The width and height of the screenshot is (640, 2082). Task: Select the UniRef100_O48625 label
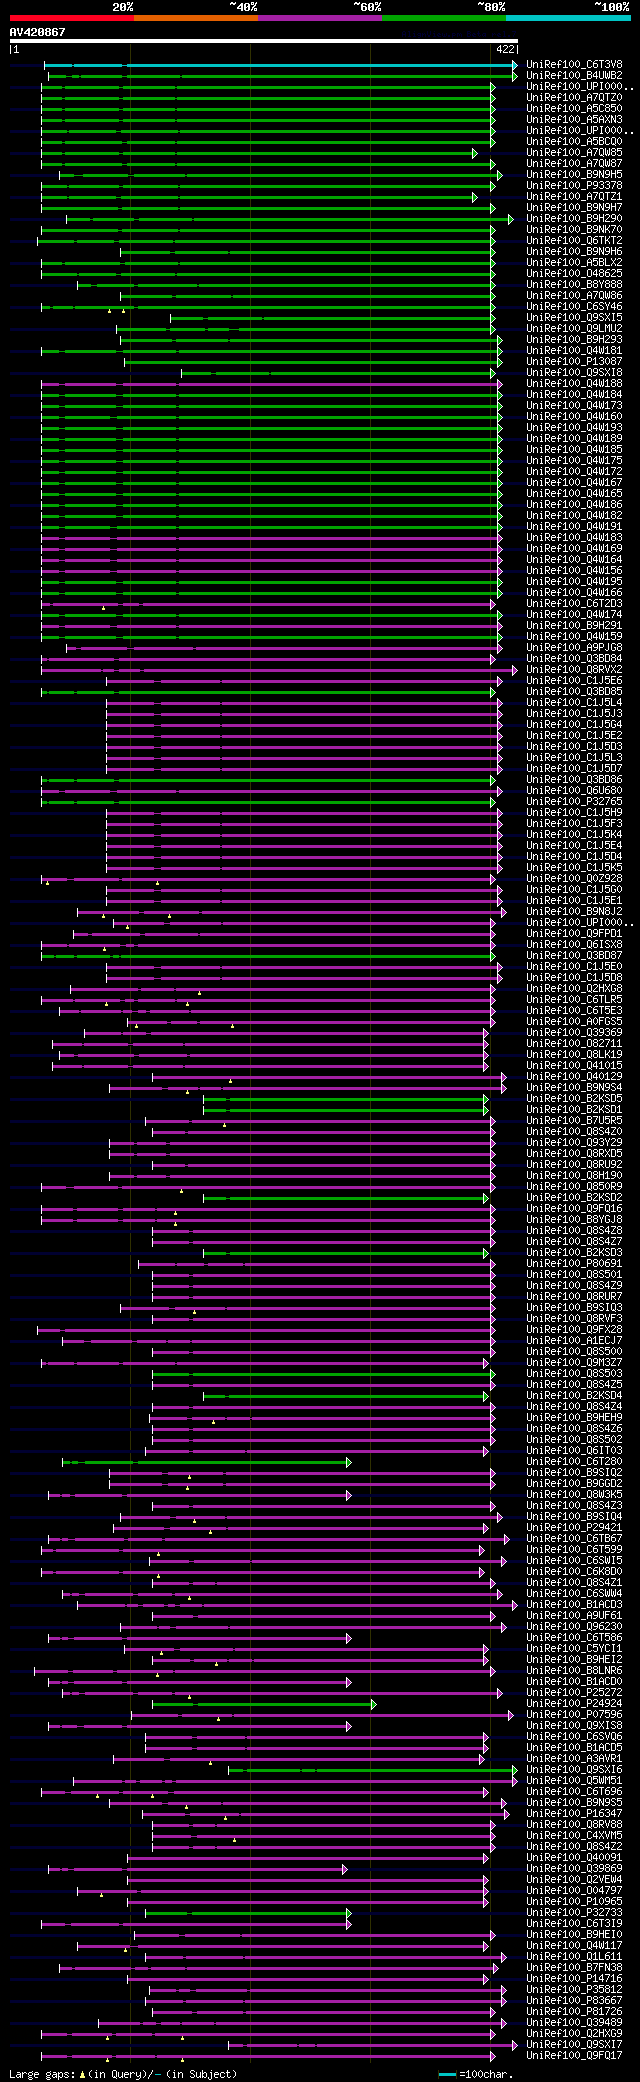pyautogui.click(x=574, y=274)
